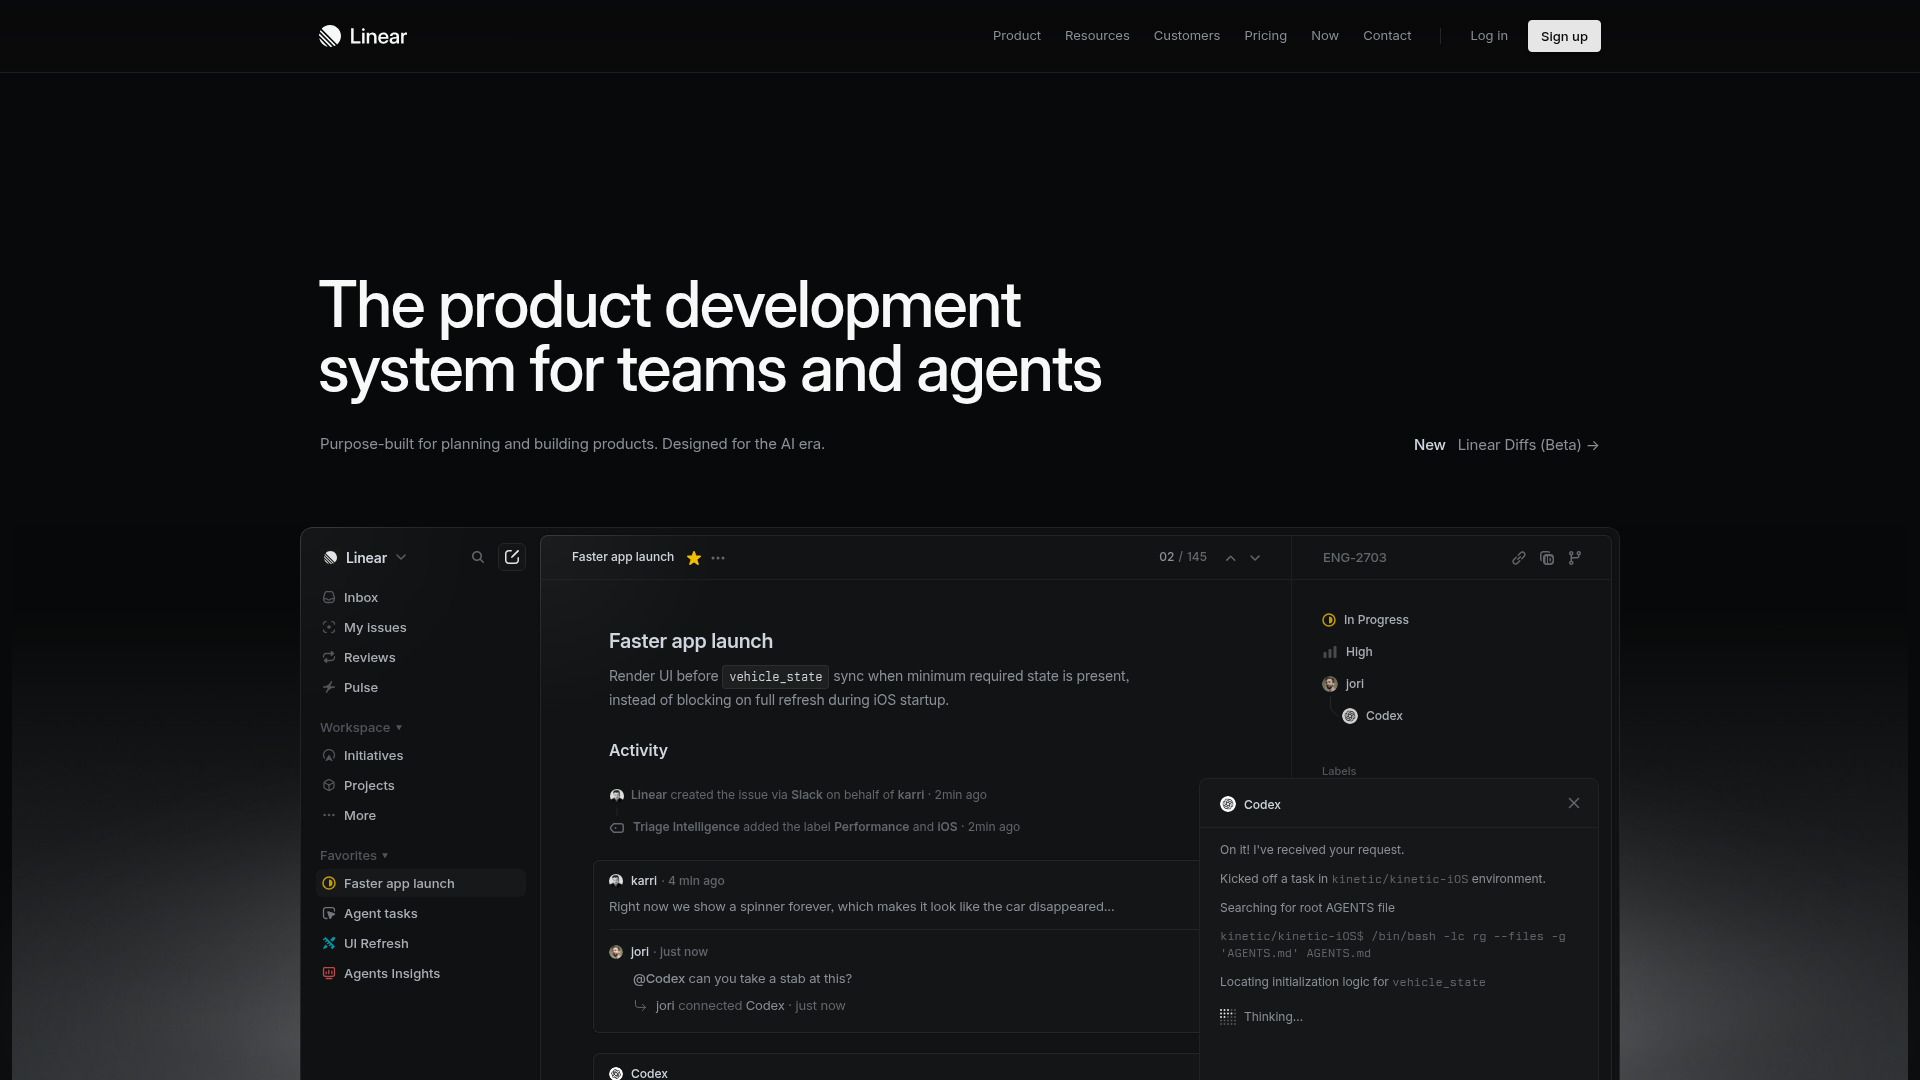Click the Sign up button
Screen dimensions: 1920x1080
(1564, 36)
